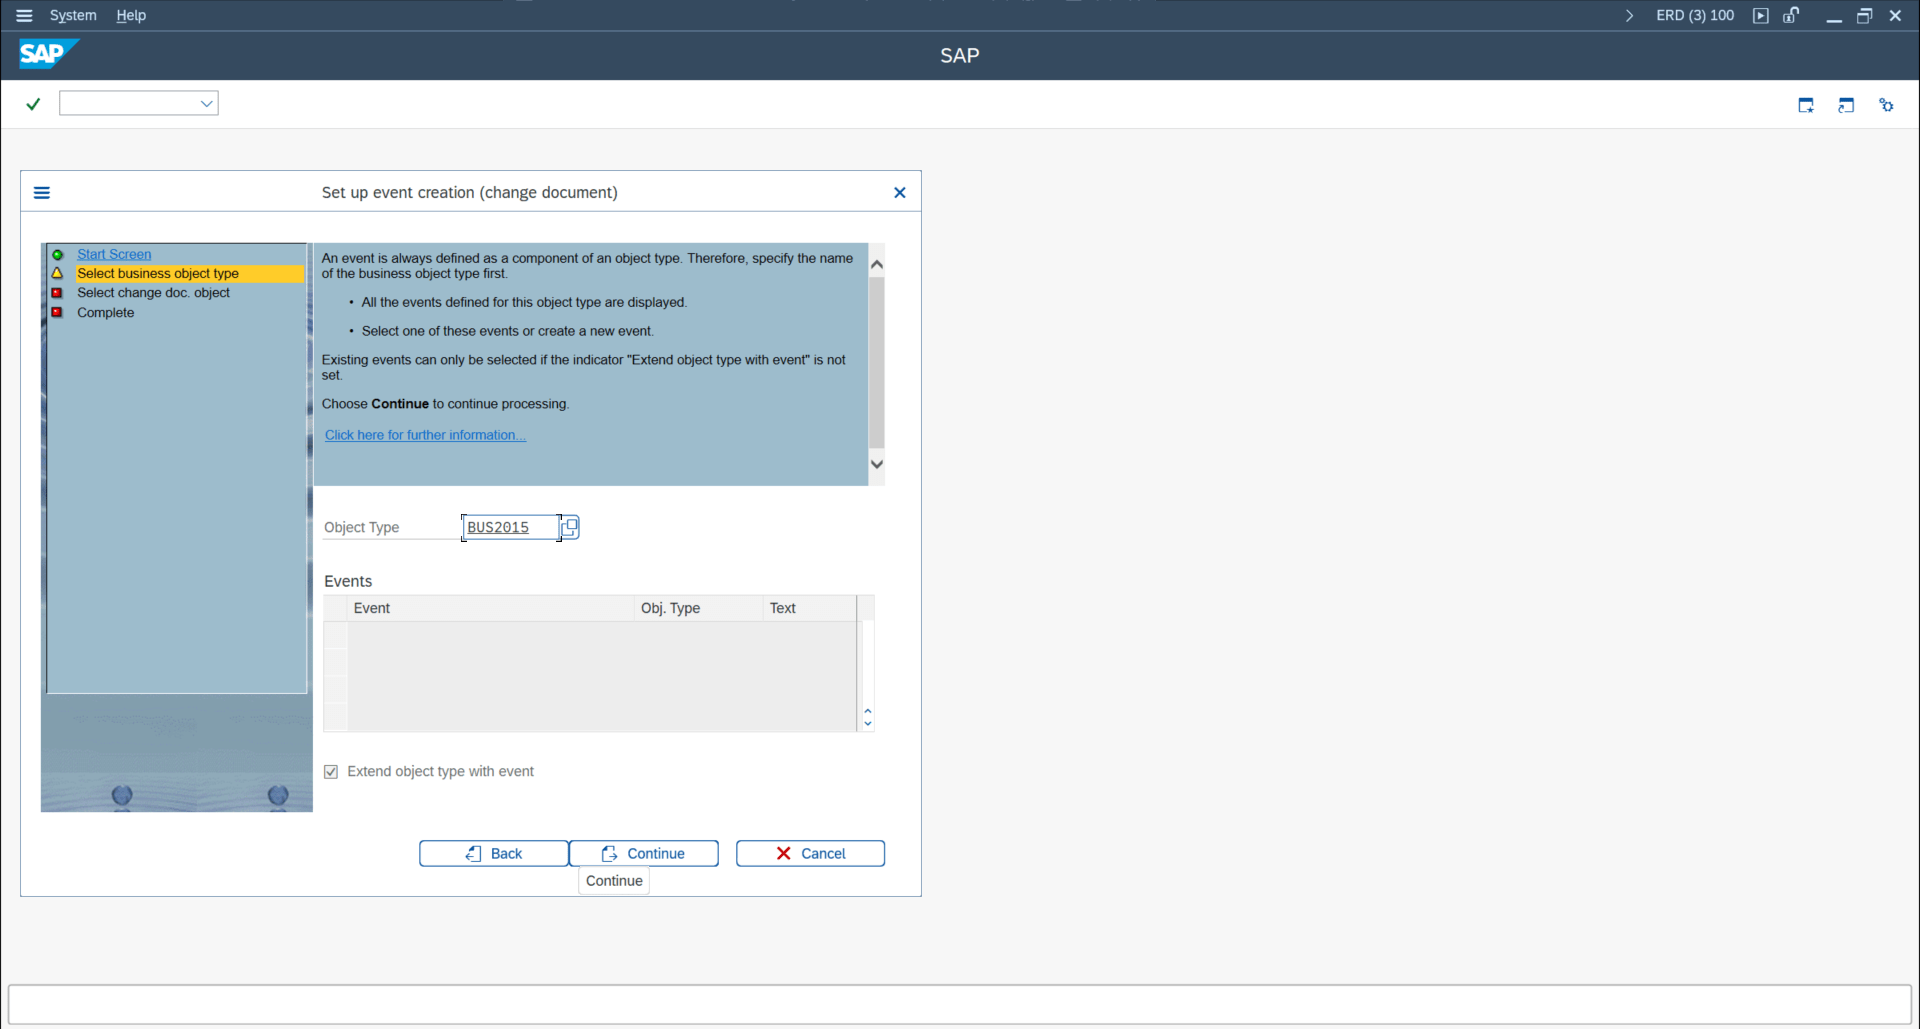The image size is (1920, 1029).
Task: Click the status bar message area
Action: click(960, 1004)
